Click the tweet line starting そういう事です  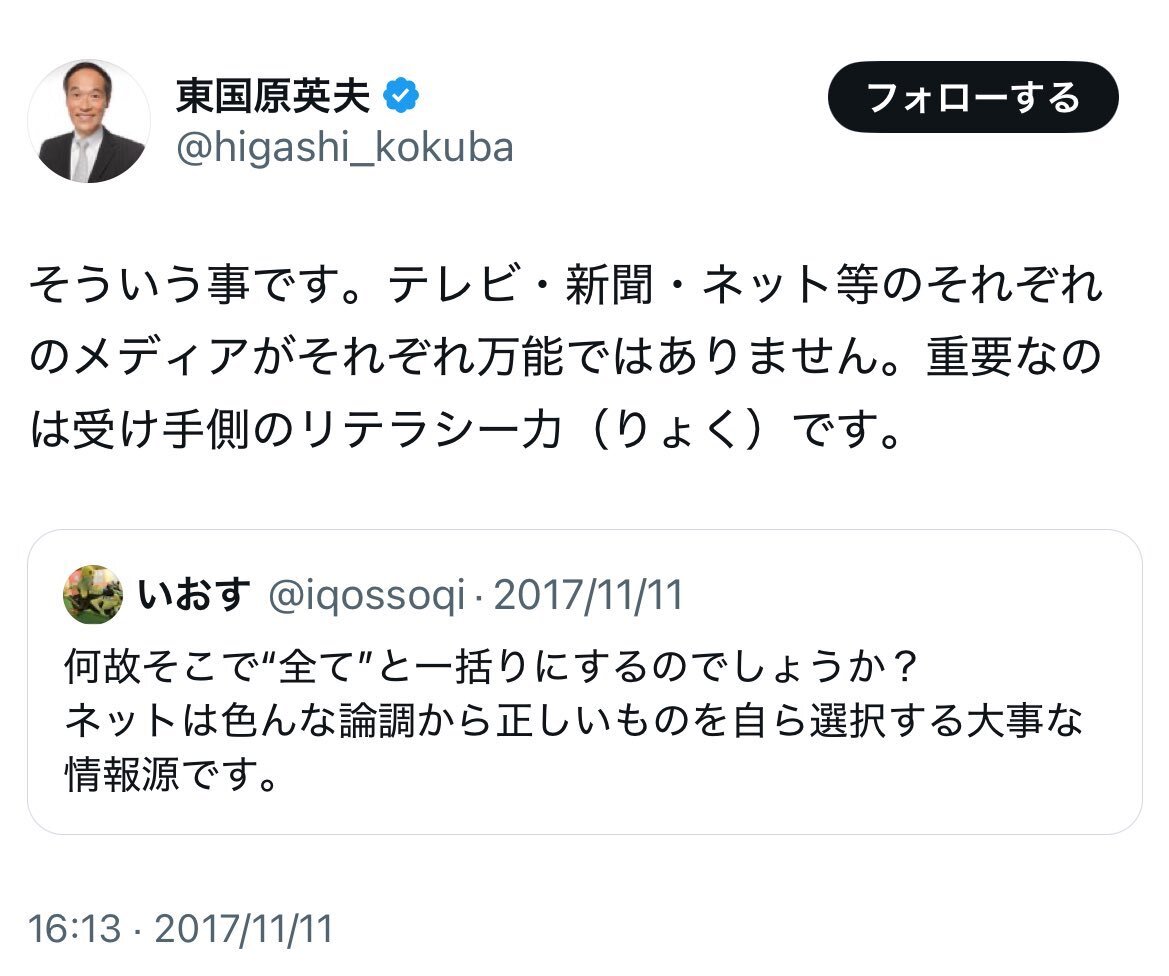tap(566, 288)
